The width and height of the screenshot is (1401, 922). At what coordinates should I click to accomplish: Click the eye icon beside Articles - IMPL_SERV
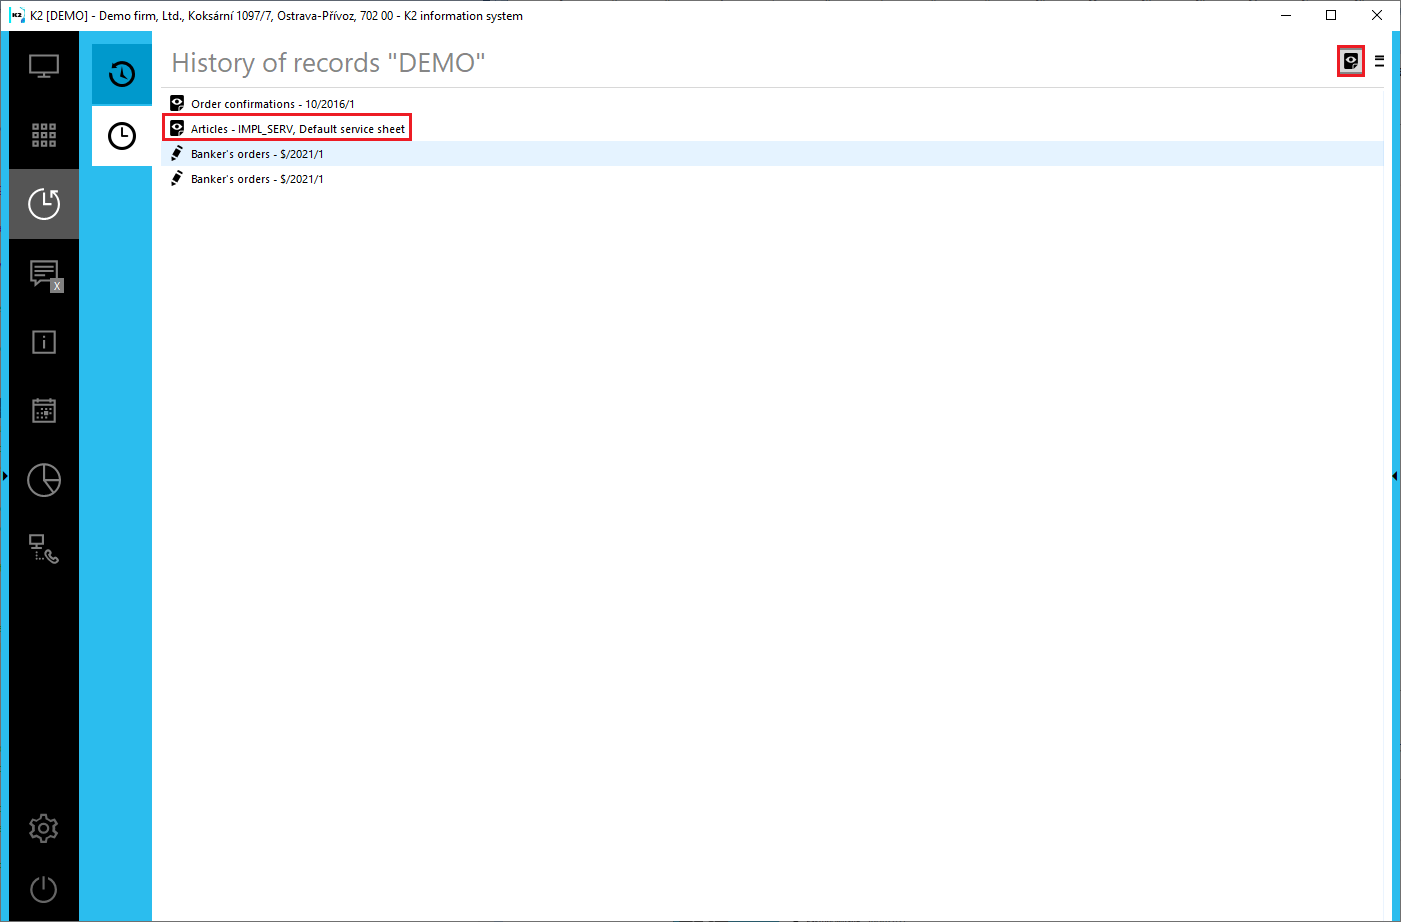pyautogui.click(x=177, y=128)
